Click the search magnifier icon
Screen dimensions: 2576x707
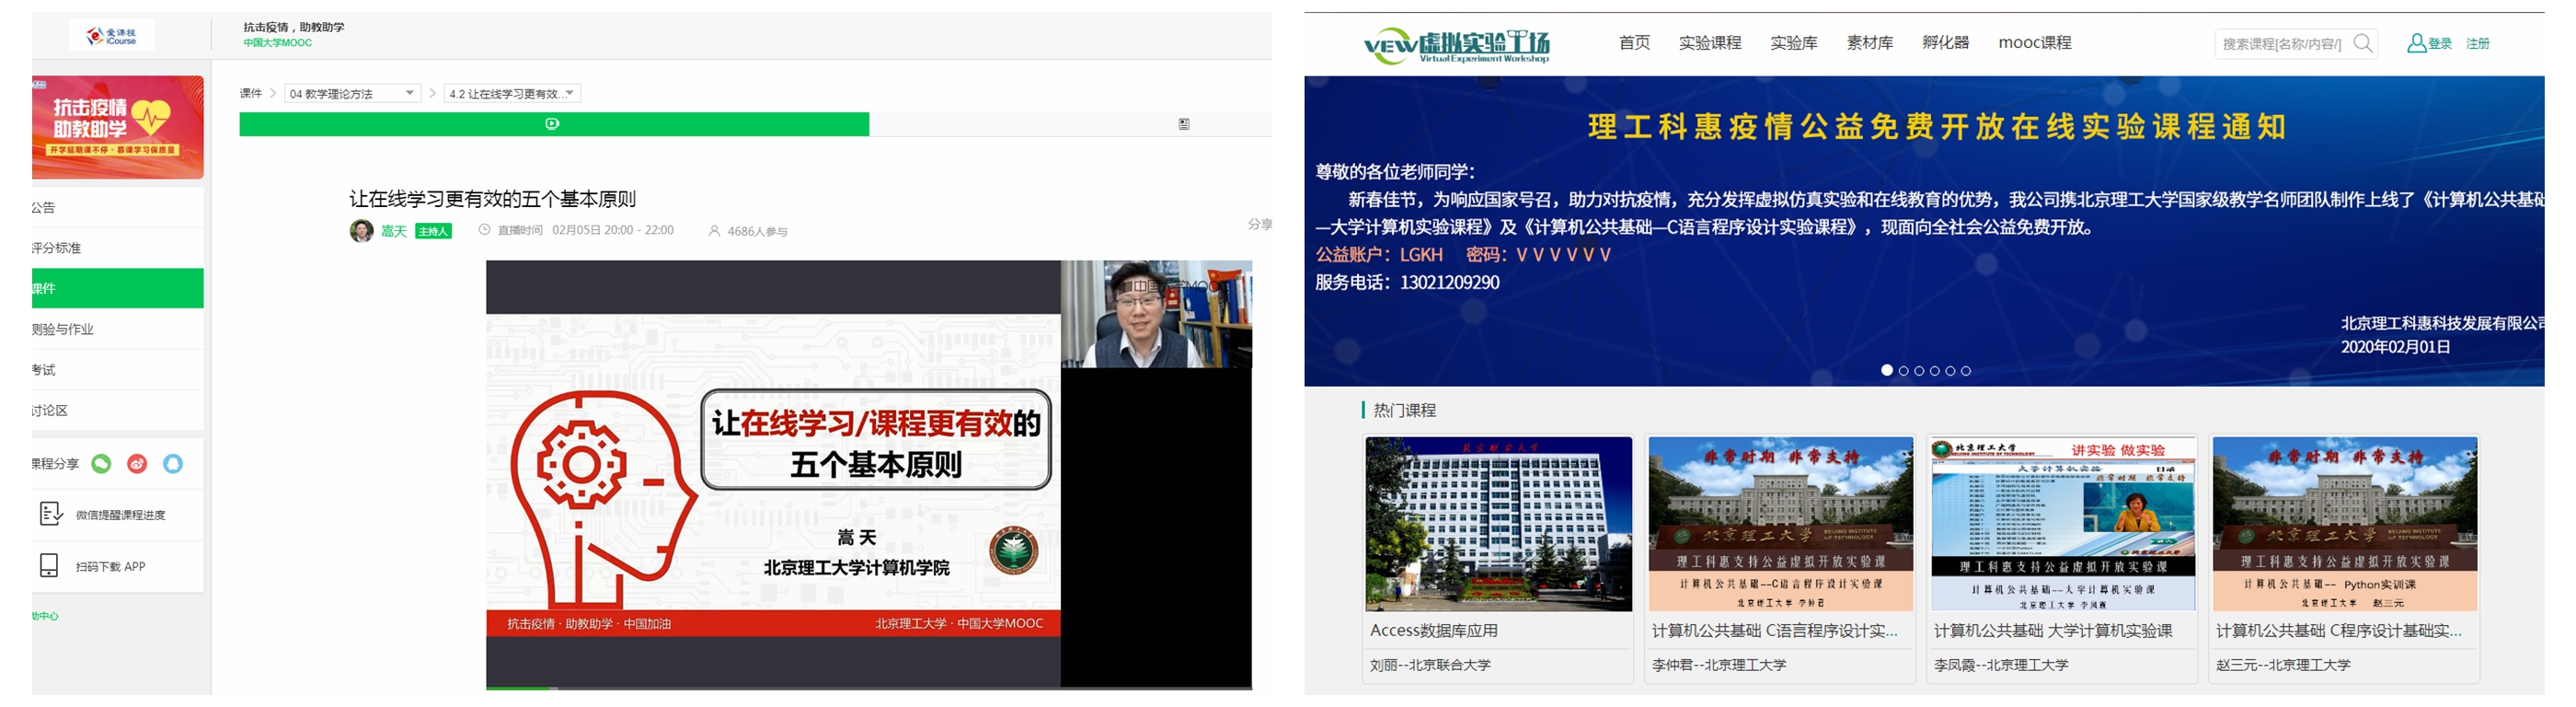[x=2362, y=43]
